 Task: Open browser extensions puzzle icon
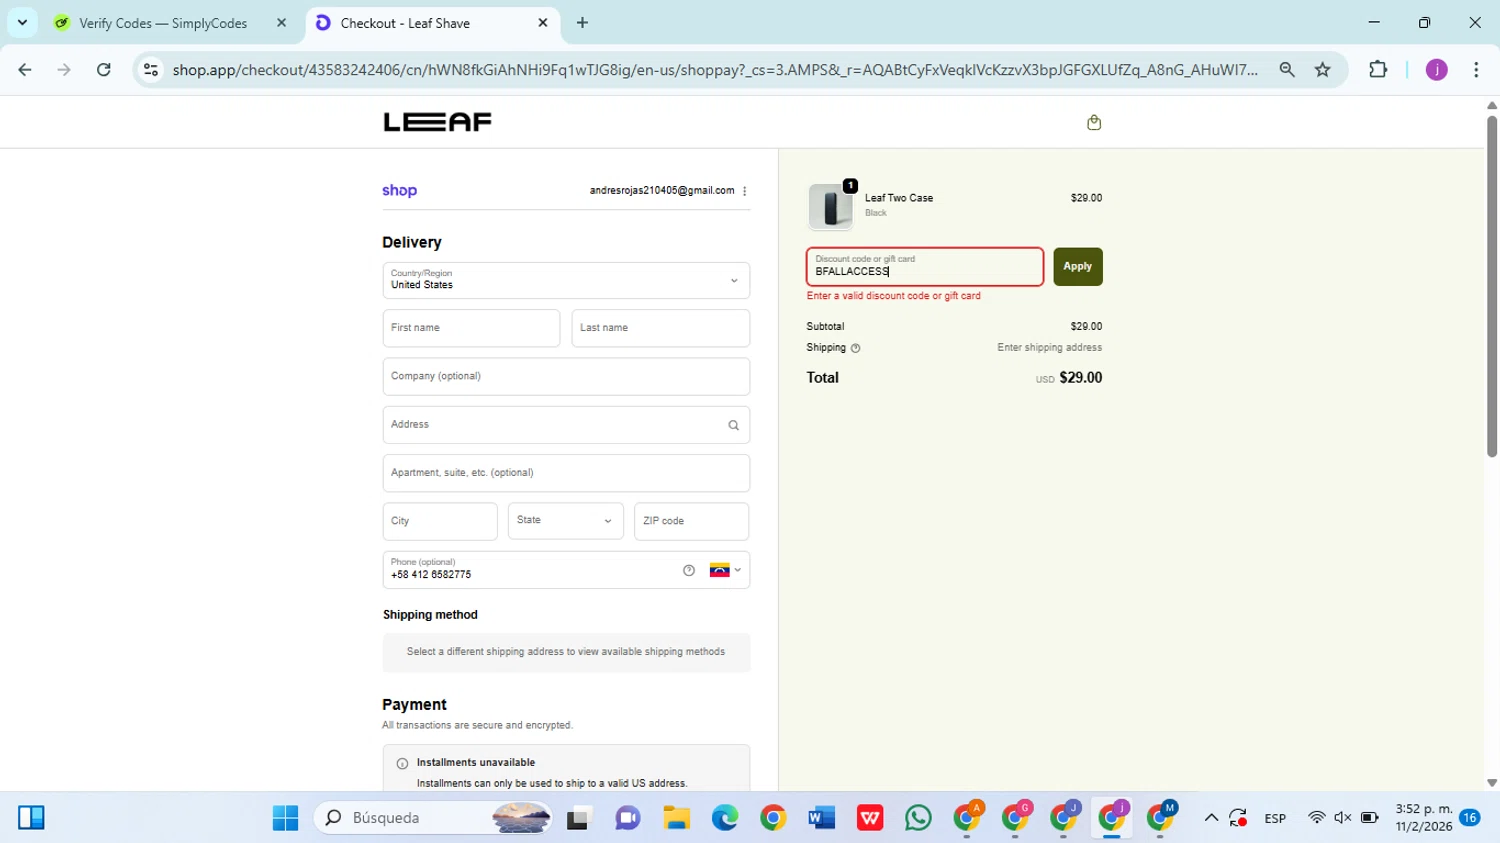[x=1378, y=69]
